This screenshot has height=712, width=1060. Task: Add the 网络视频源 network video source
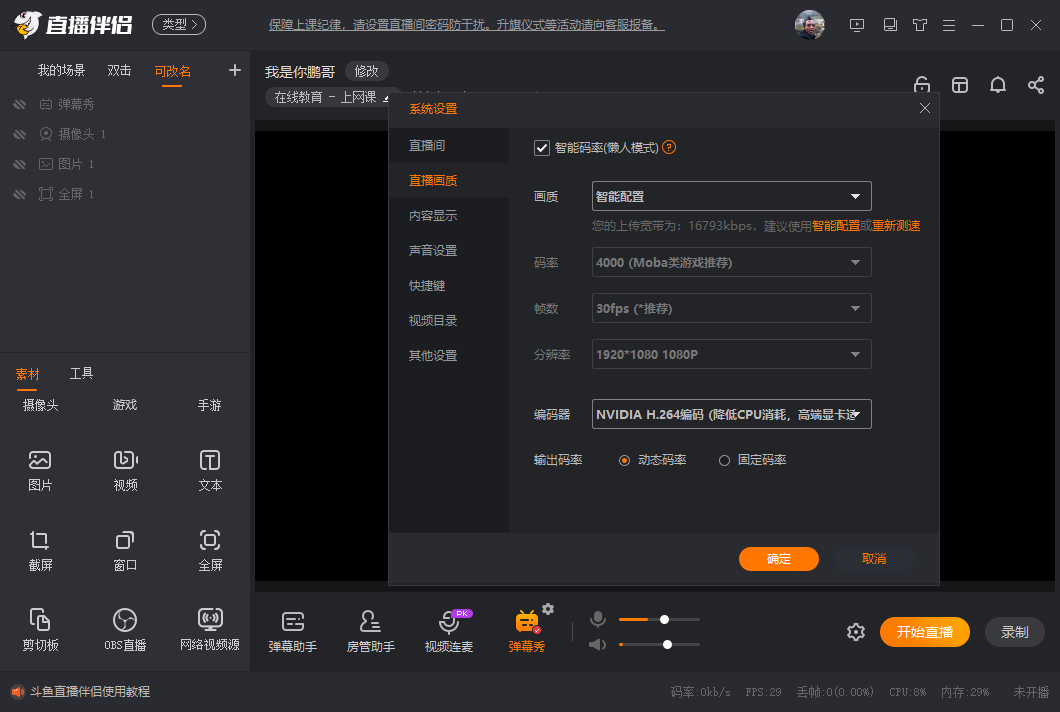click(x=210, y=630)
